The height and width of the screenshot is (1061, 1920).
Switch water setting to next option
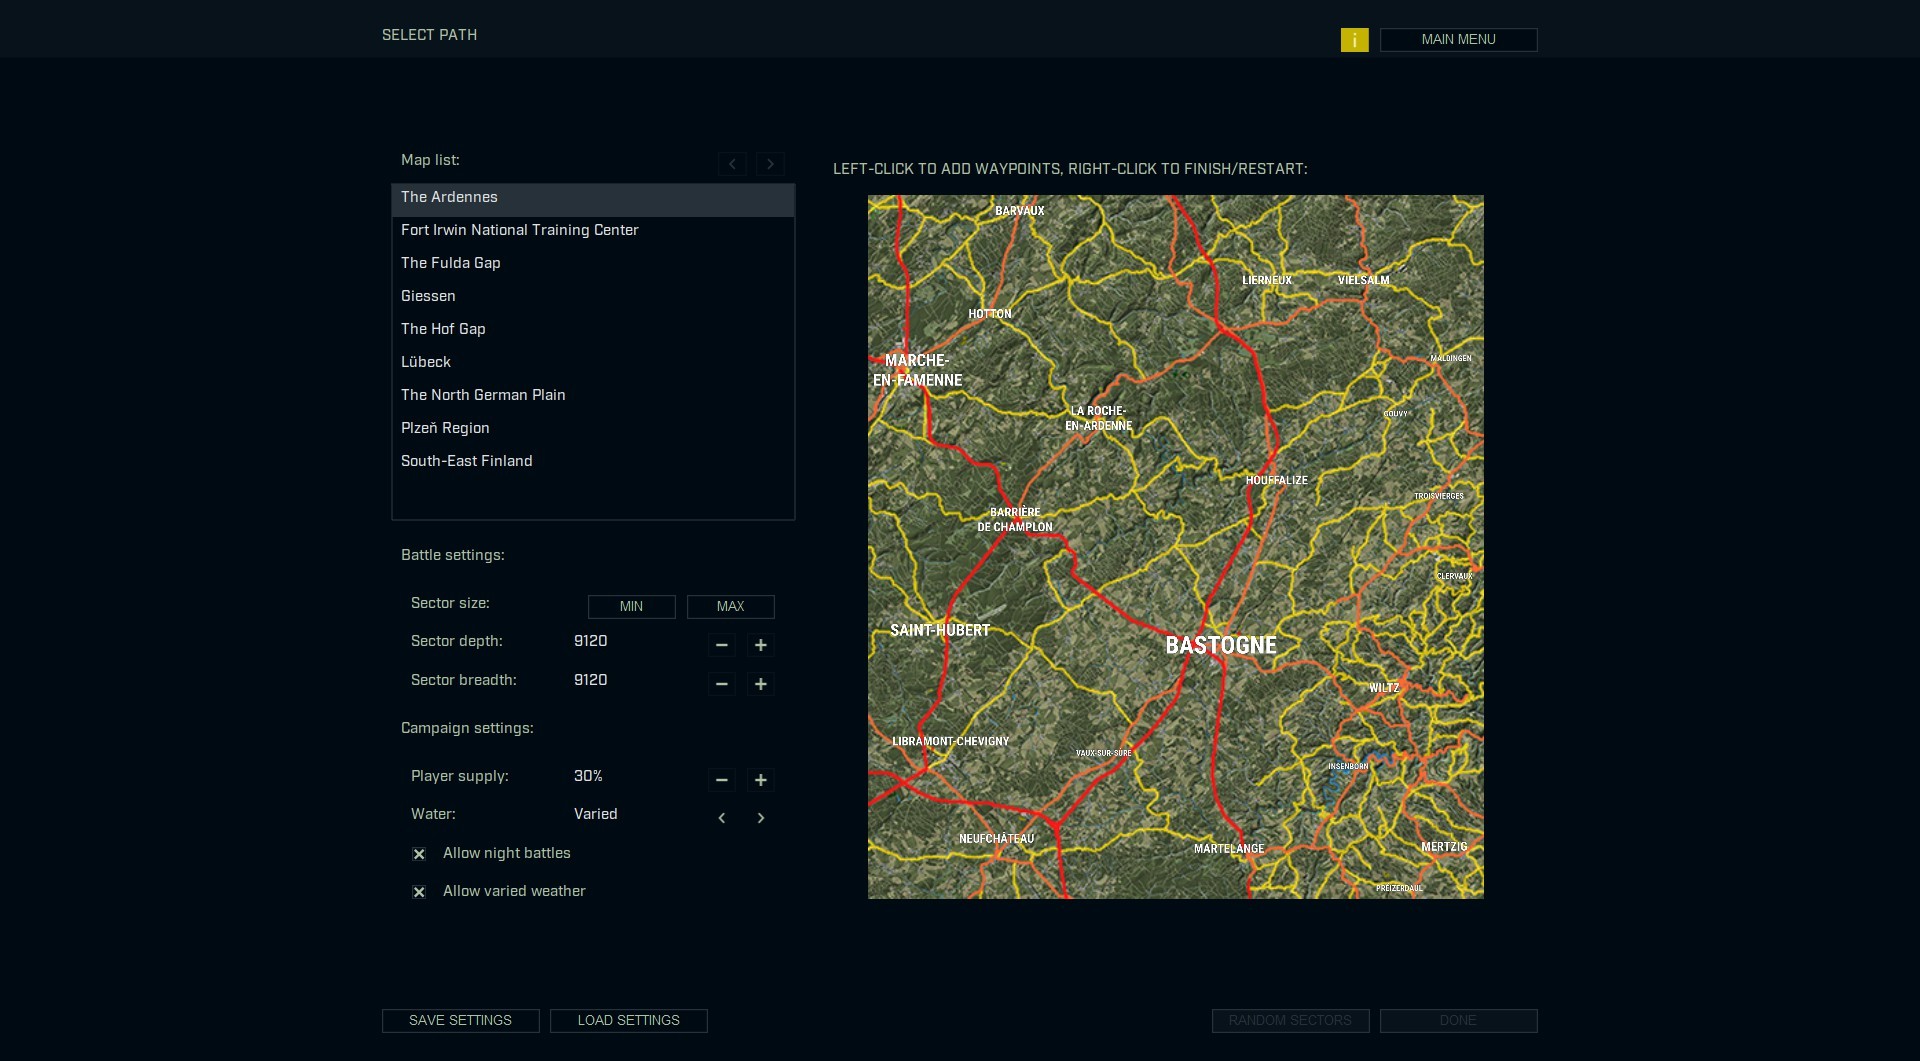pyautogui.click(x=760, y=818)
